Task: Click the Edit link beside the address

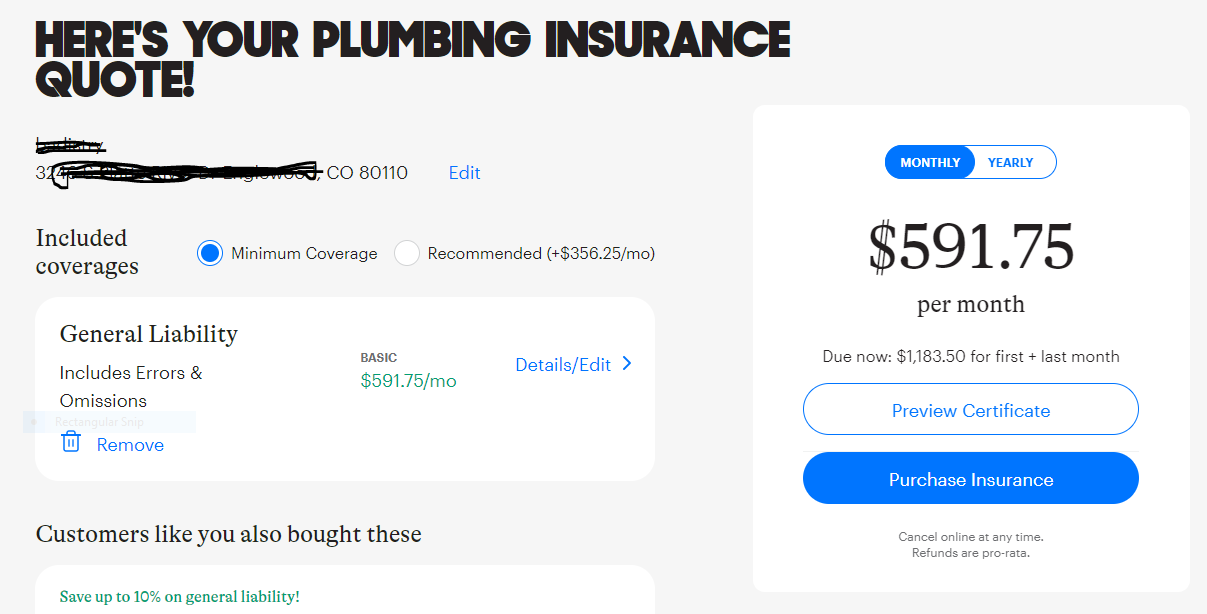Action: coord(464,173)
